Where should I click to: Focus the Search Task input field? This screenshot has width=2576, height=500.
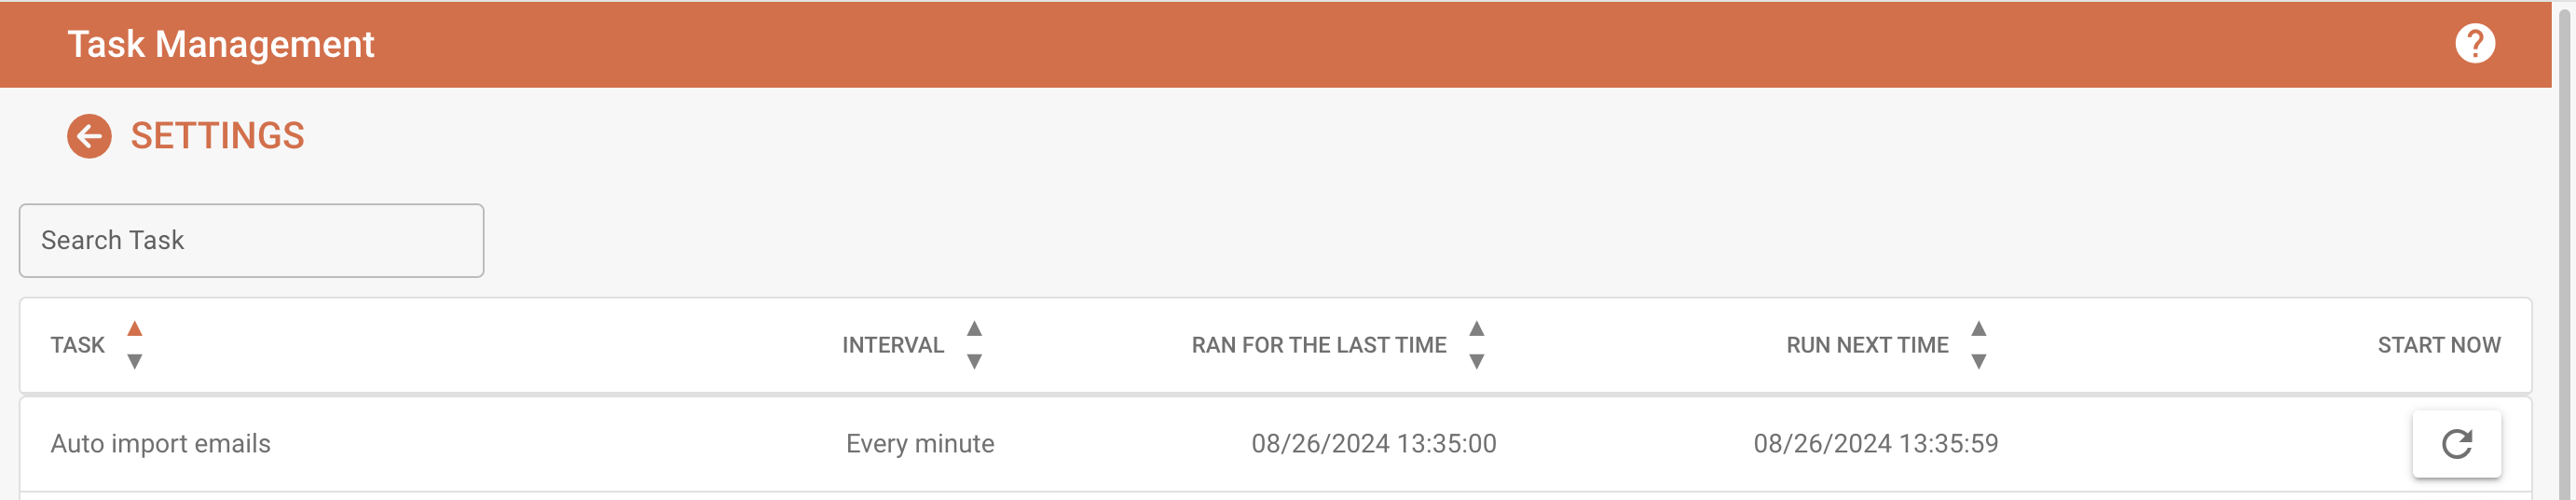(x=251, y=241)
